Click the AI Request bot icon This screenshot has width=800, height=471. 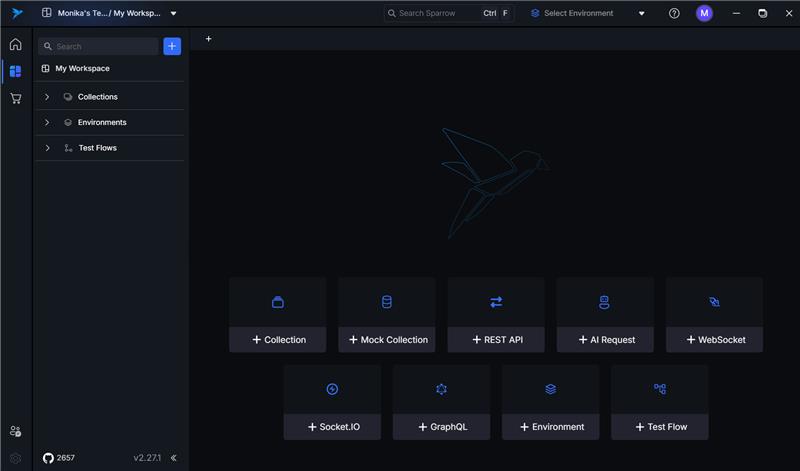click(x=604, y=302)
